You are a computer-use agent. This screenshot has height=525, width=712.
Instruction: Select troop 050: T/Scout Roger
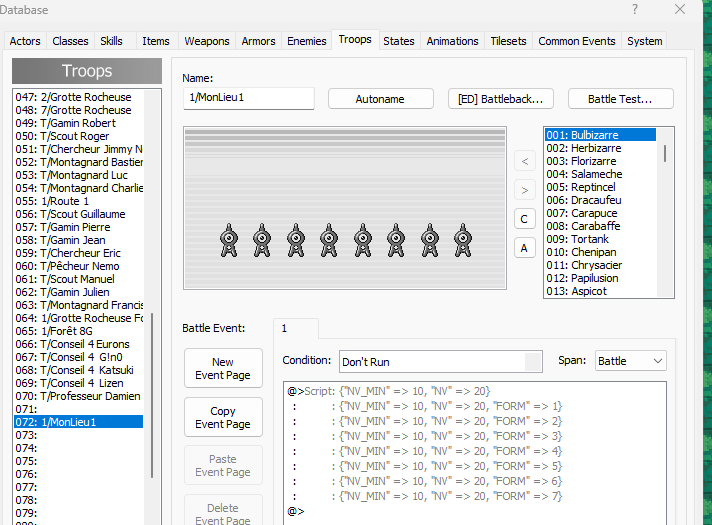[79, 136]
